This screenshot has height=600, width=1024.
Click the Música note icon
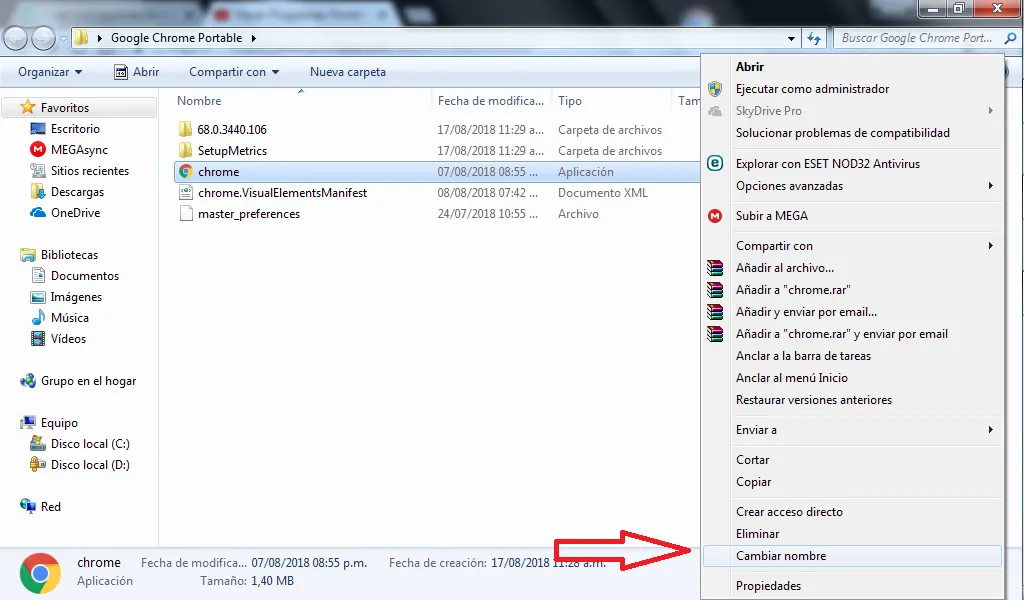(38, 317)
